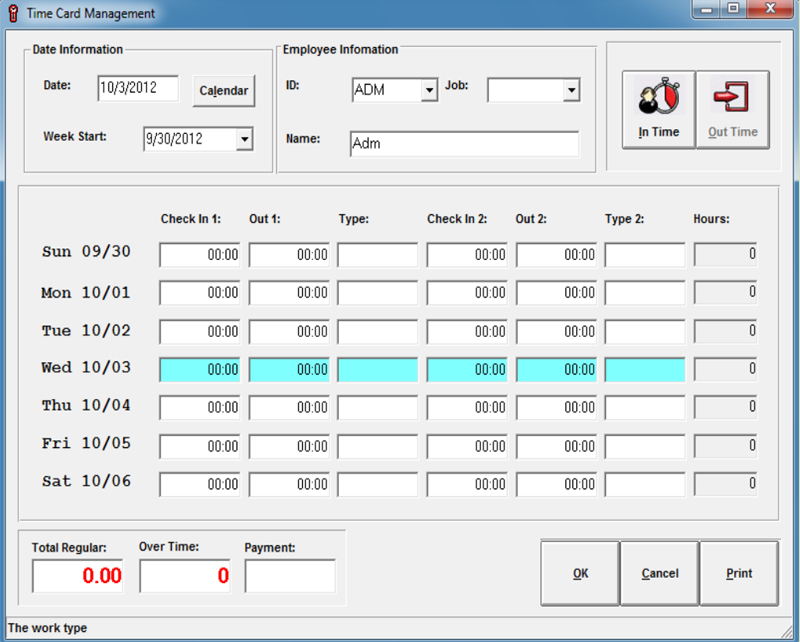Confirm with the OK button
The image size is (800, 642).
[580, 573]
